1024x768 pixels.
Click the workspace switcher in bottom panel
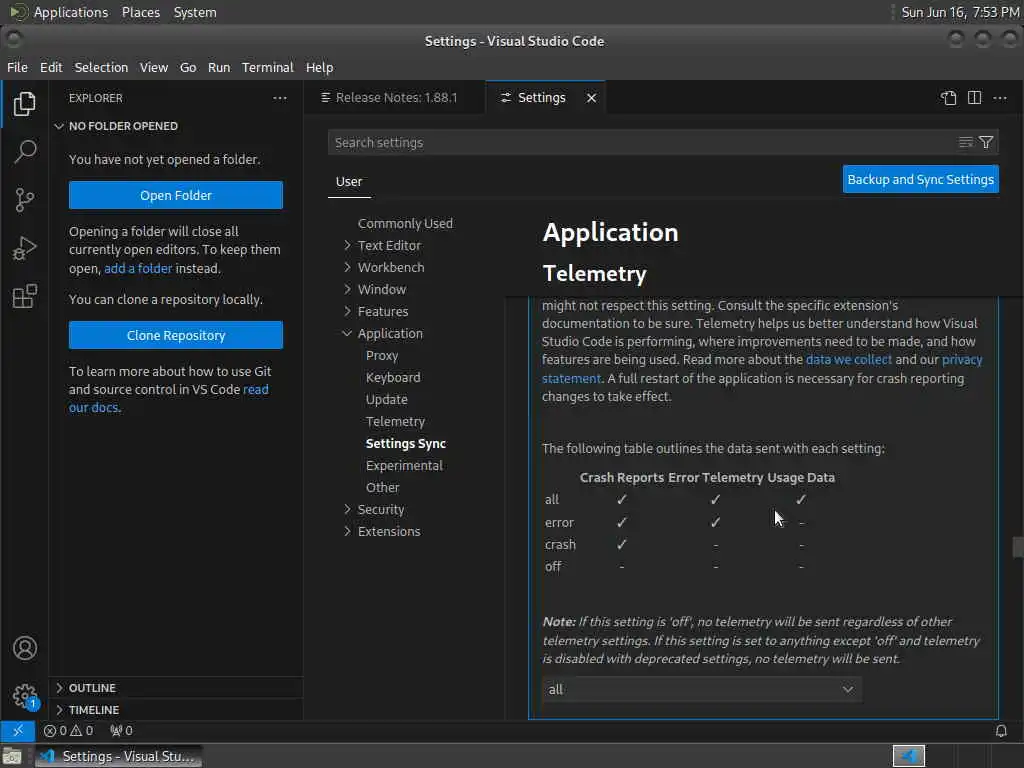[909, 756]
